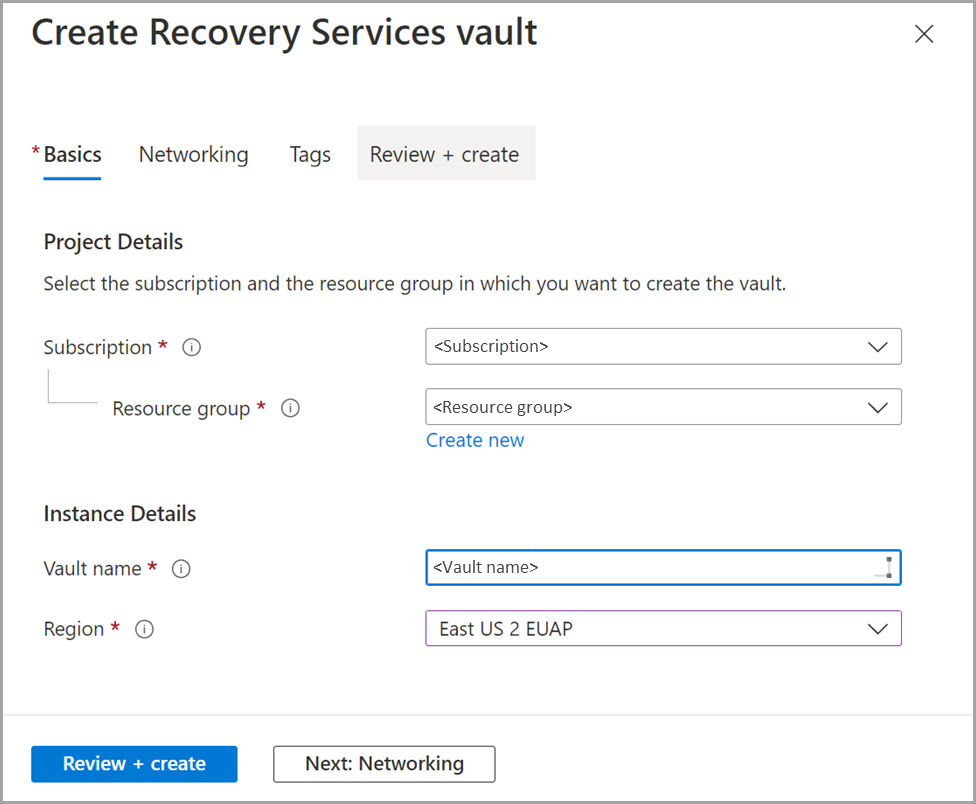Click the X icon to close the pane
976x804 pixels.
click(923, 33)
